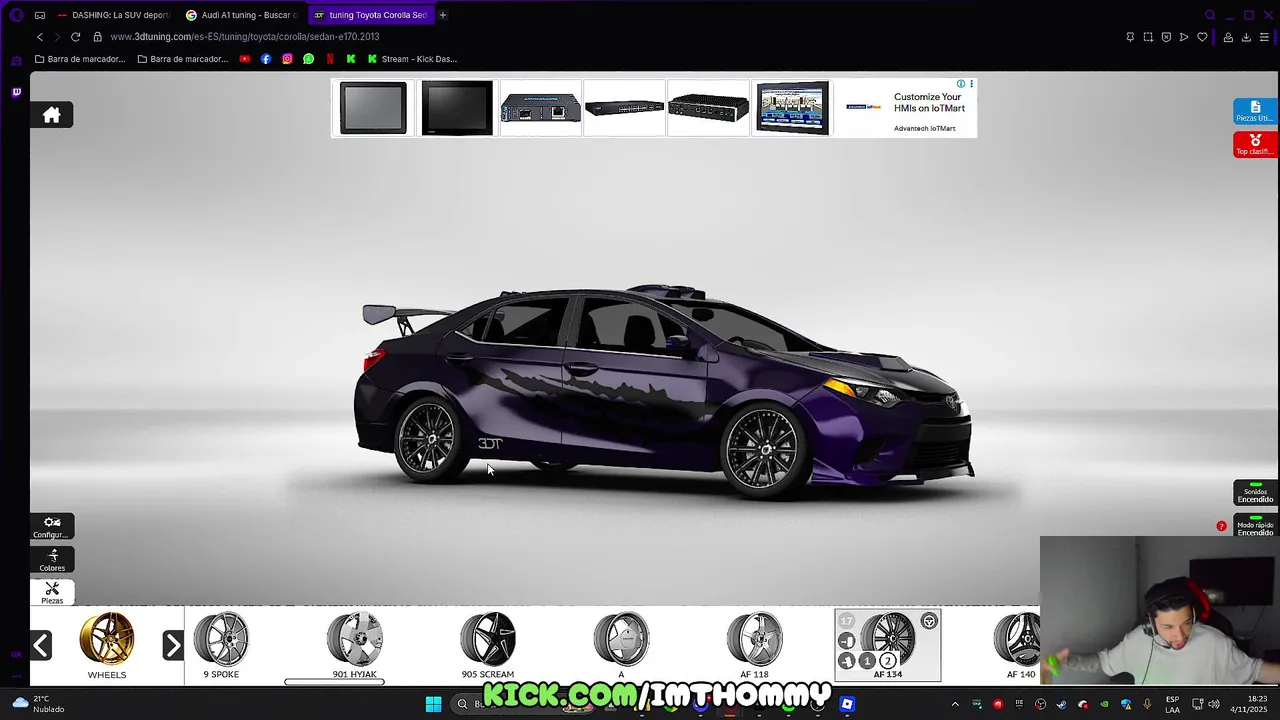Screen dimensions: 1280x720
Task: Open the Piezas Utilizadas blue button
Action: point(1255,111)
